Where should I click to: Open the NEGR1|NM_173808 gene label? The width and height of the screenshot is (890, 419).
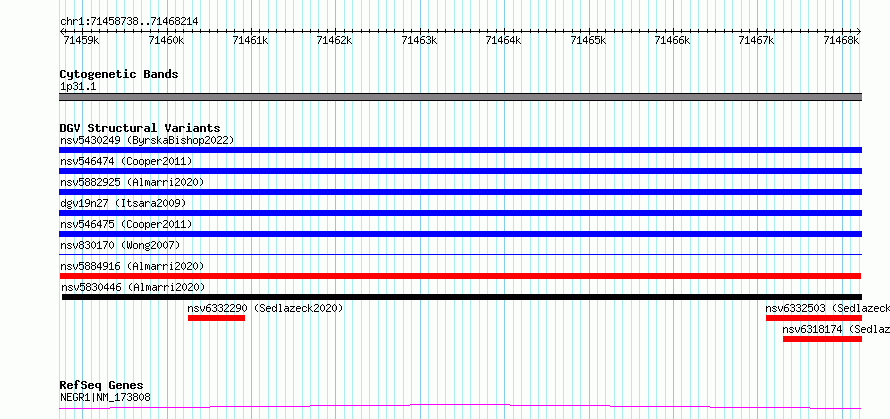tap(106, 397)
